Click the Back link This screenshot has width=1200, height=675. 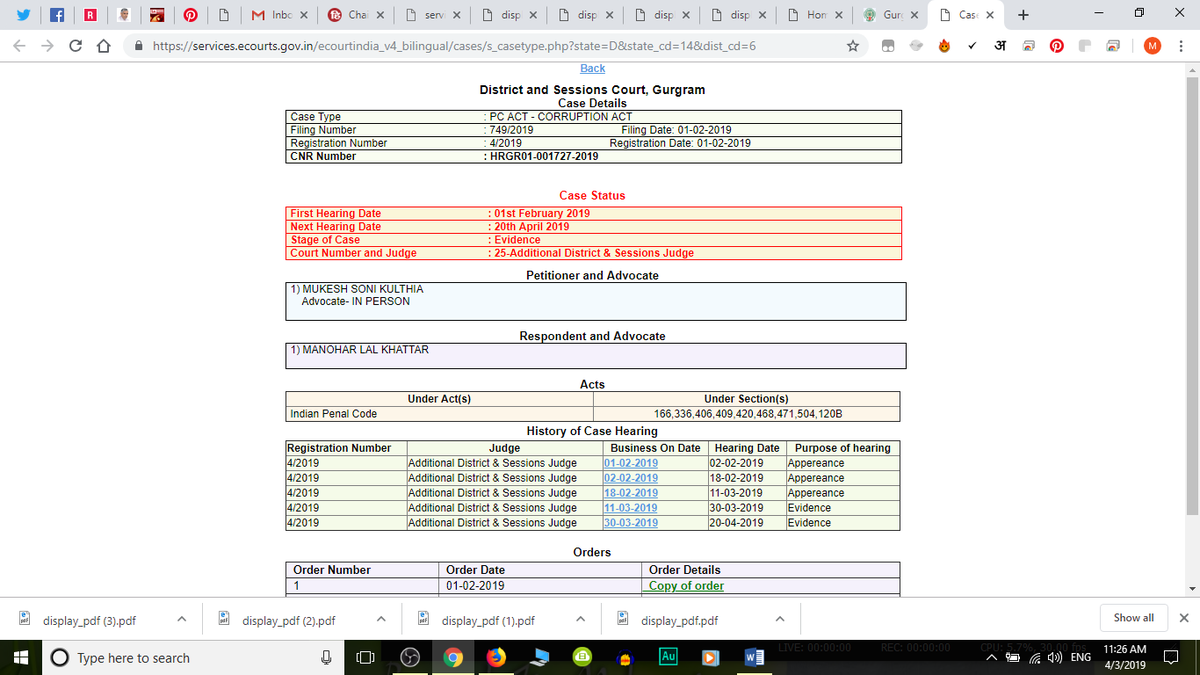point(593,68)
